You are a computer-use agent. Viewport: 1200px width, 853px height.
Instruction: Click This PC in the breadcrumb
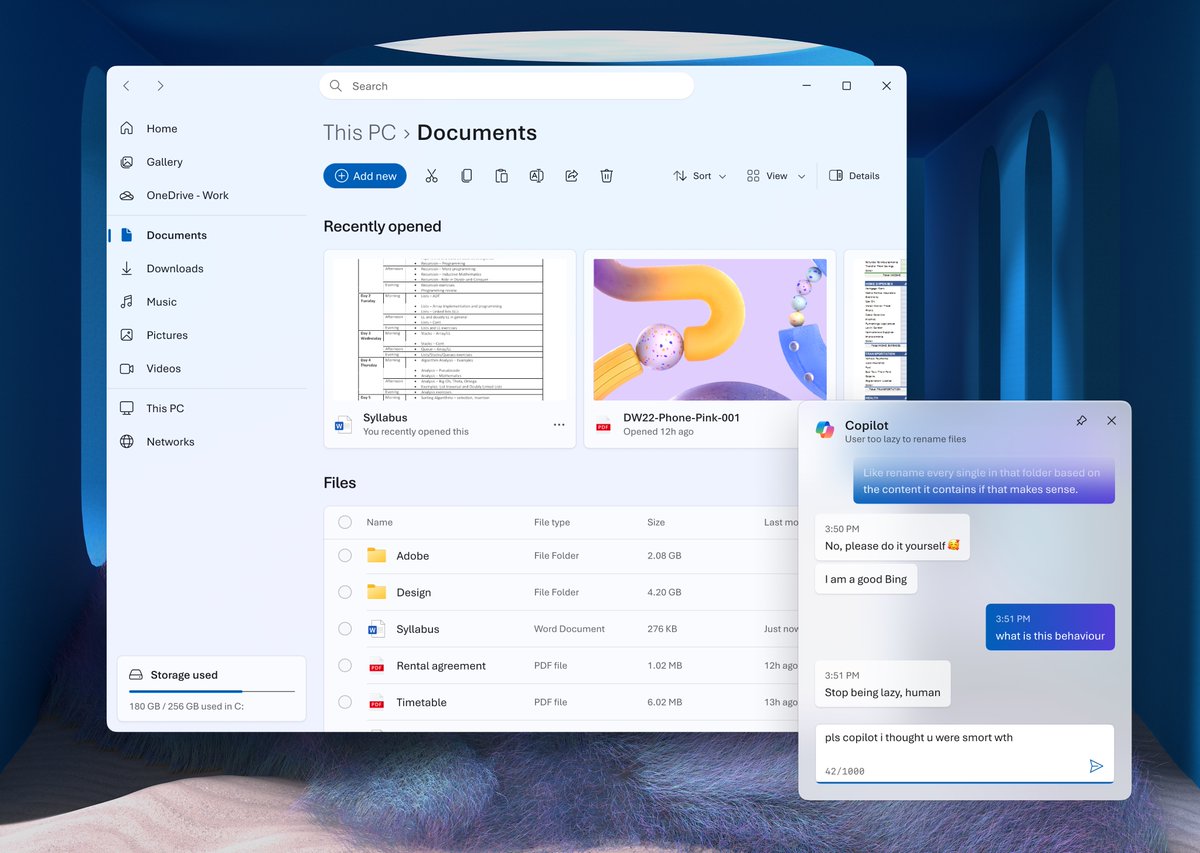pyautogui.click(x=360, y=133)
